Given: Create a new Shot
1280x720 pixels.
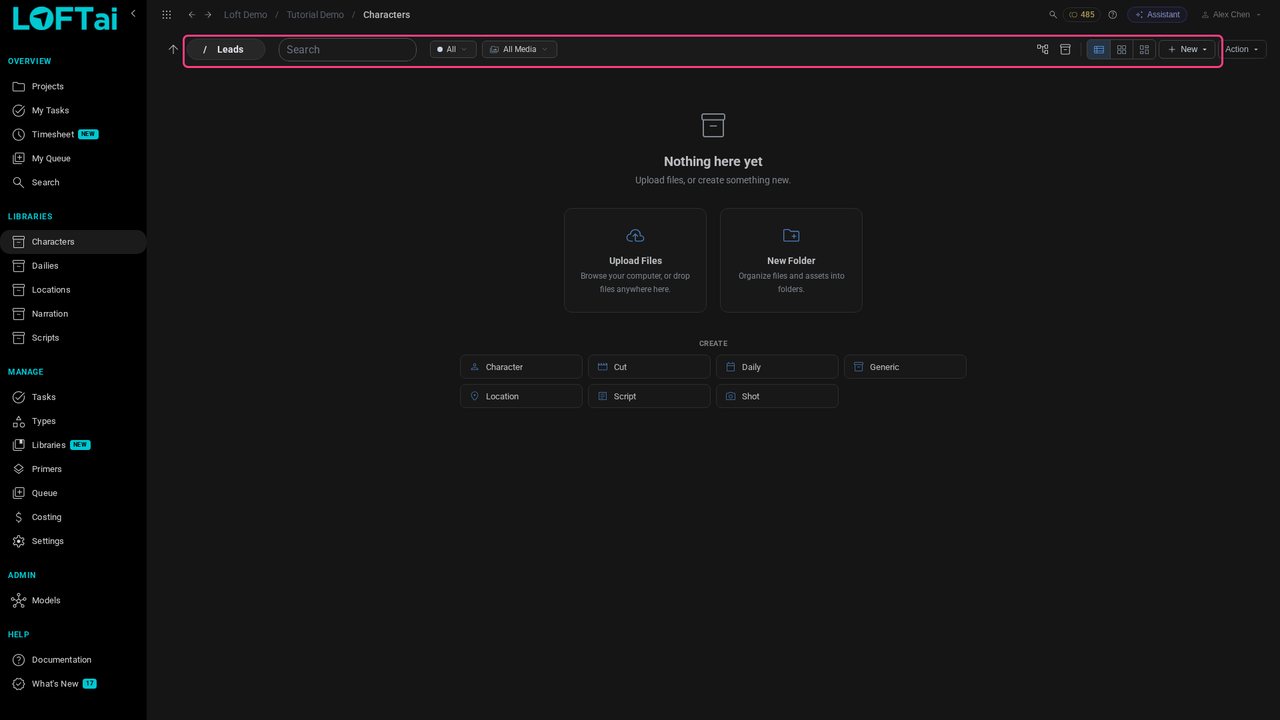Looking at the screenshot, I should [x=777, y=396].
